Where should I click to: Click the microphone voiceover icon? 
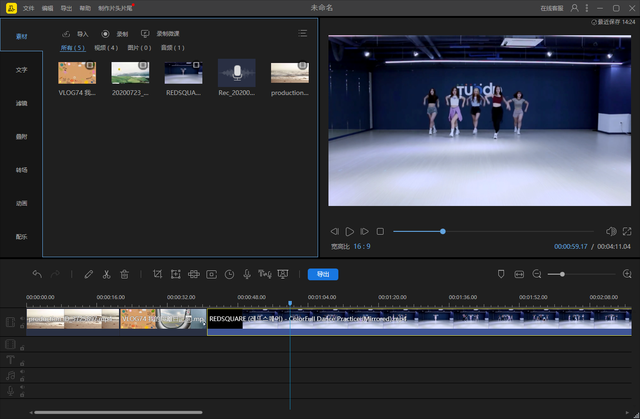(x=247, y=274)
